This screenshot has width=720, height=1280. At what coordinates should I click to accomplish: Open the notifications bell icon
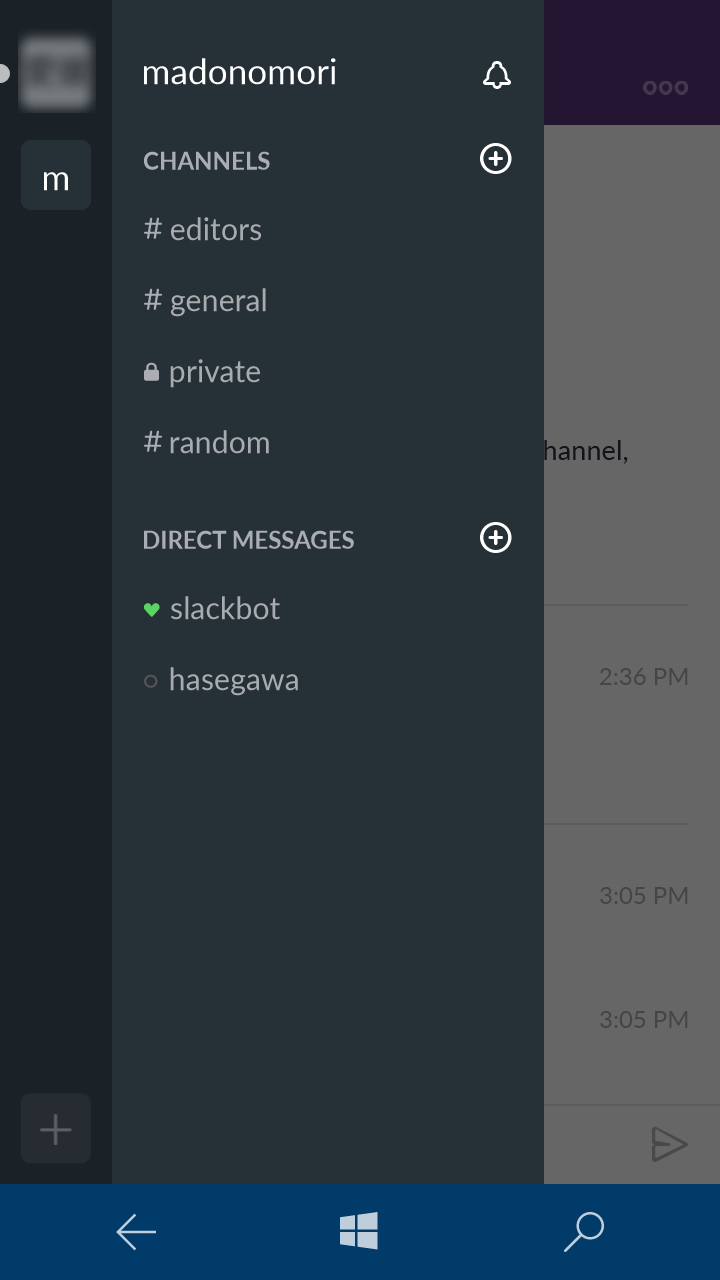click(496, 75)
